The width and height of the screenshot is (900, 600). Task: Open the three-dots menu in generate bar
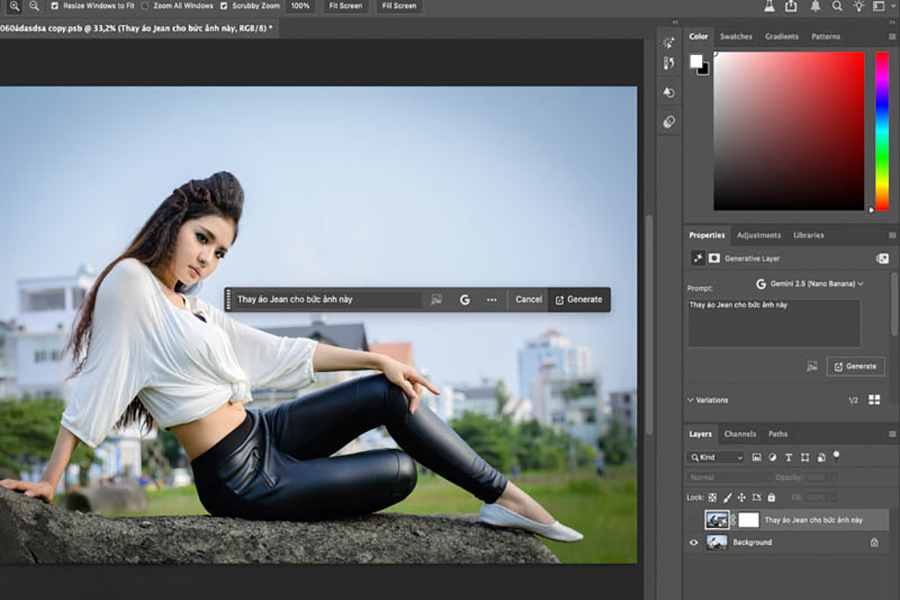point(492,299)
